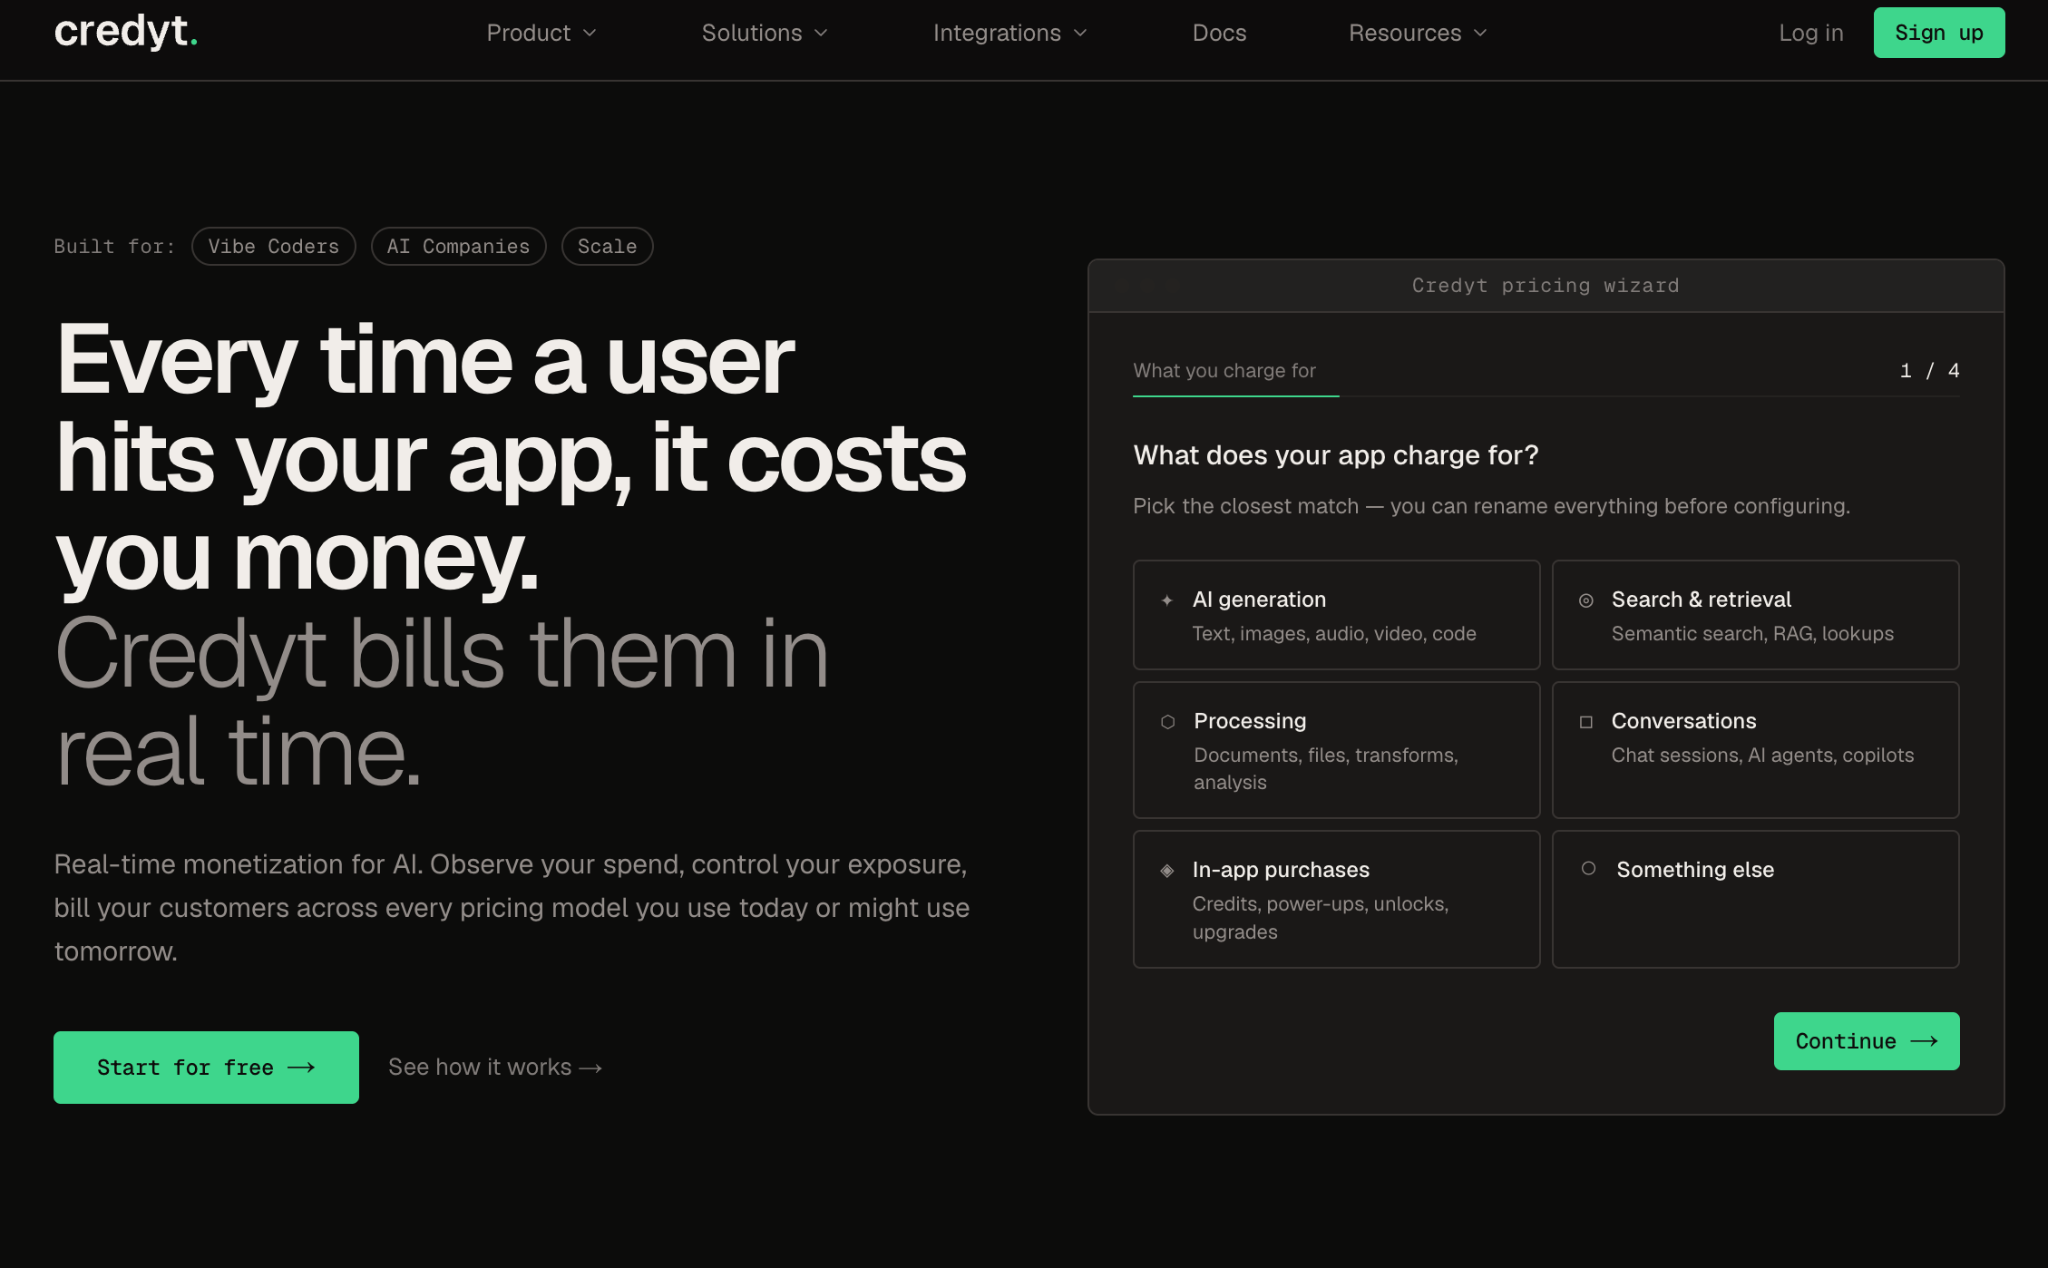
Task: Go to Docs
Action: 1219,33
